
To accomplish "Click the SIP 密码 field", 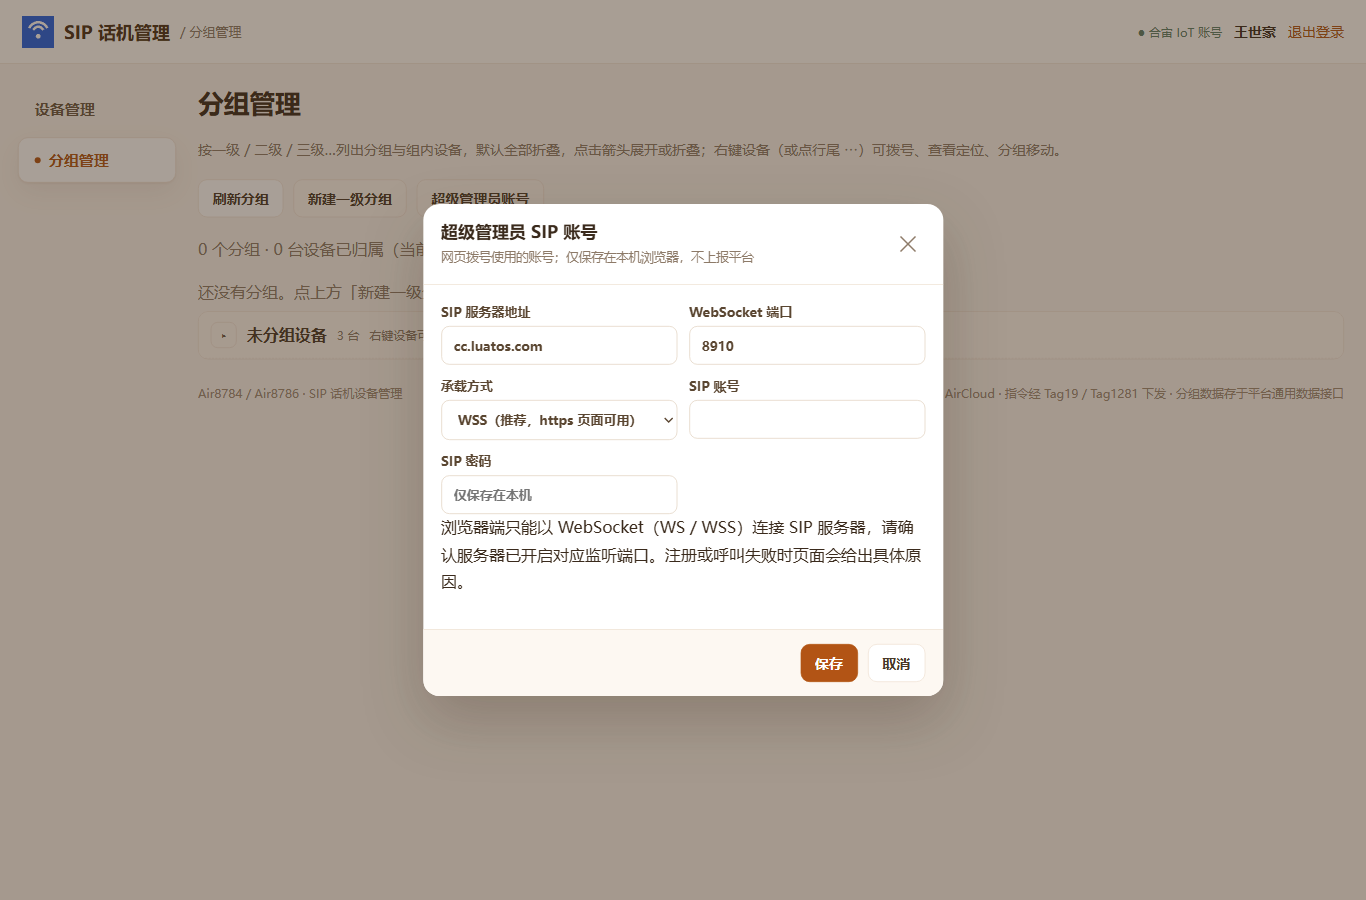I will tap(559, 495).
